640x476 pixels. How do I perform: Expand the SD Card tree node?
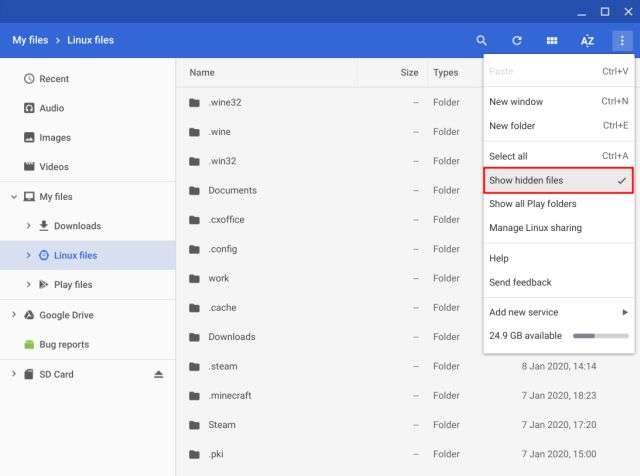[14, 374]
